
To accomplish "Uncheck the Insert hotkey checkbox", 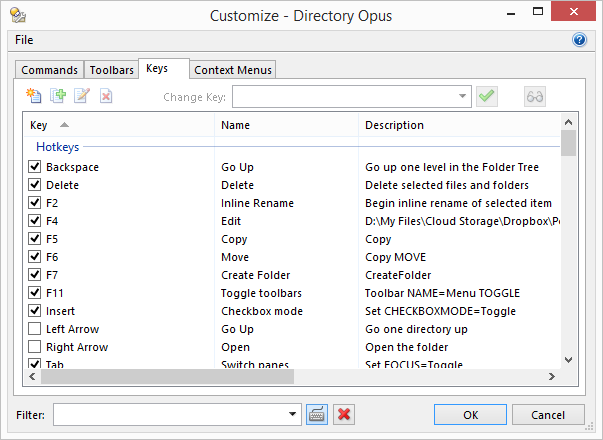I will 35,311.
